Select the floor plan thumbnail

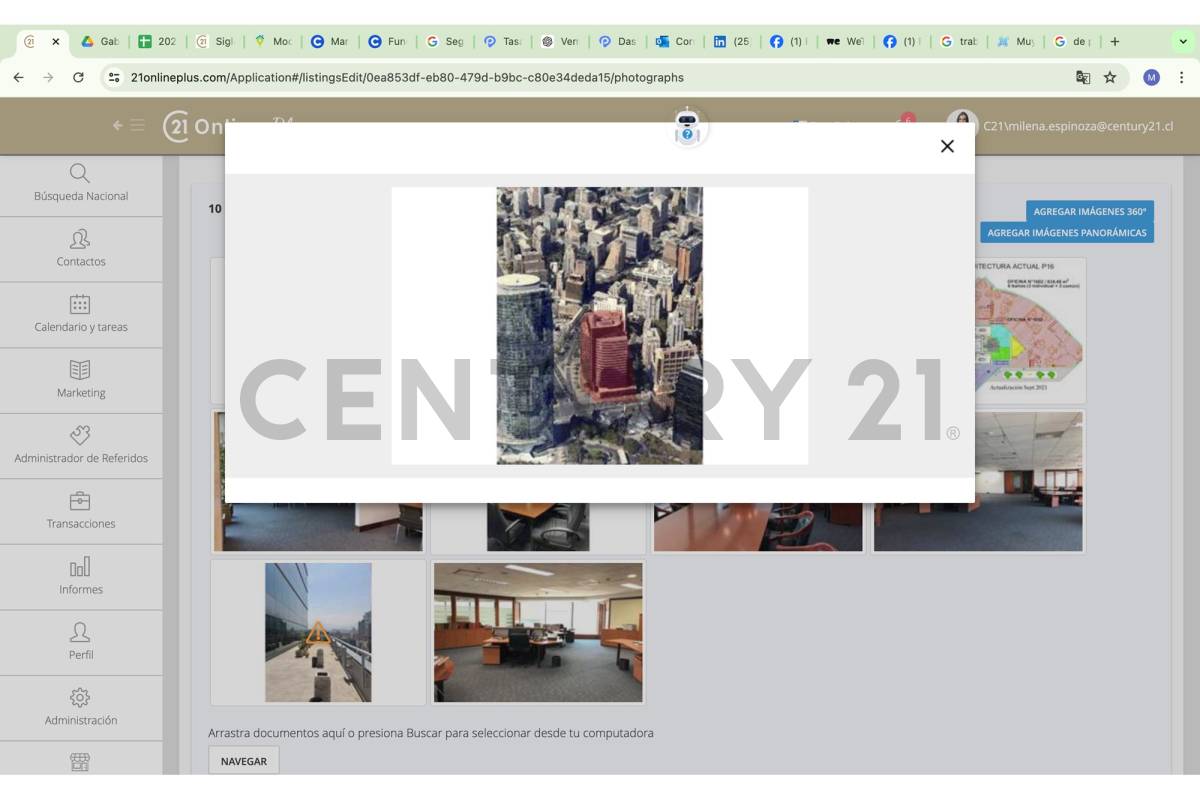(1029, 330)
